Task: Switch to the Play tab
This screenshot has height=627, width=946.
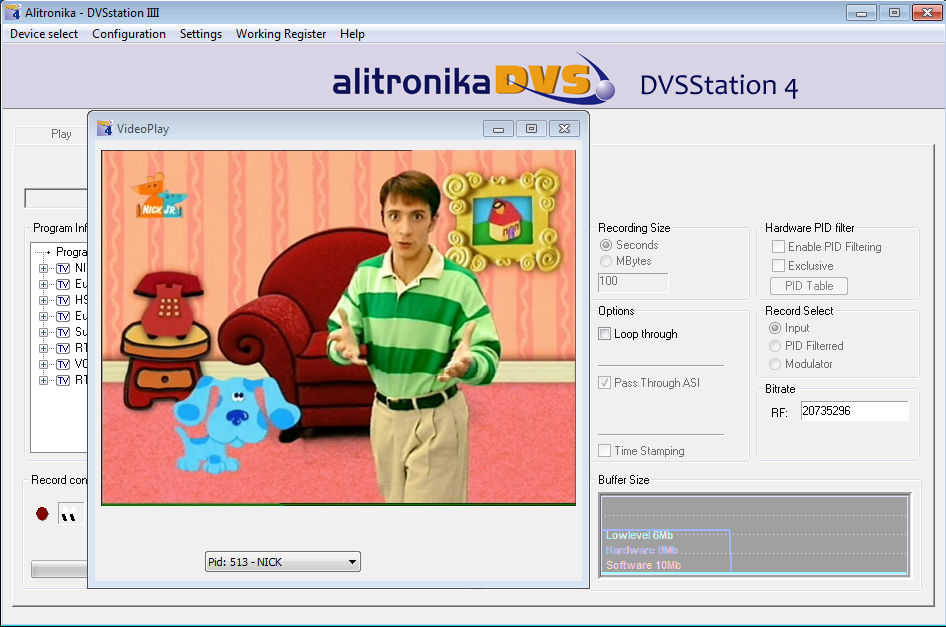Action: tap(61, 134)
